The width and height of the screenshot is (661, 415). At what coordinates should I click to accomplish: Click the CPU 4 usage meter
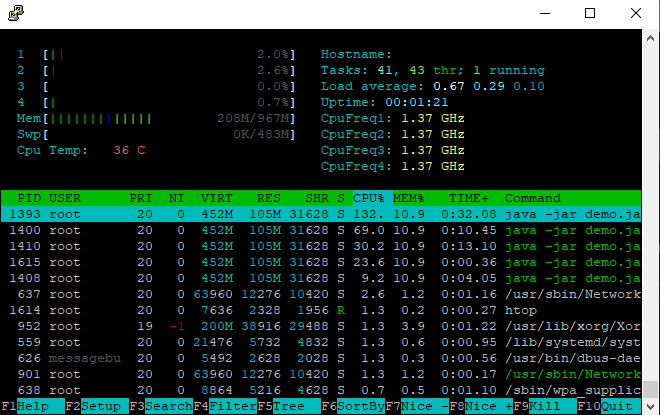(156, 102)
